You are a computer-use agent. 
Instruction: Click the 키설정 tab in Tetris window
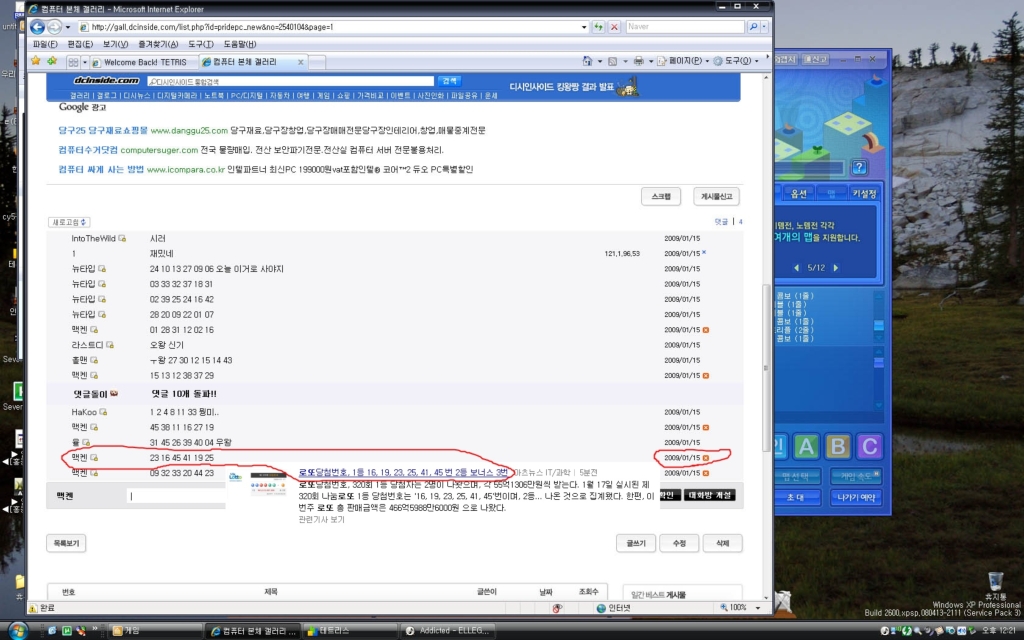(x=864, y=193)
